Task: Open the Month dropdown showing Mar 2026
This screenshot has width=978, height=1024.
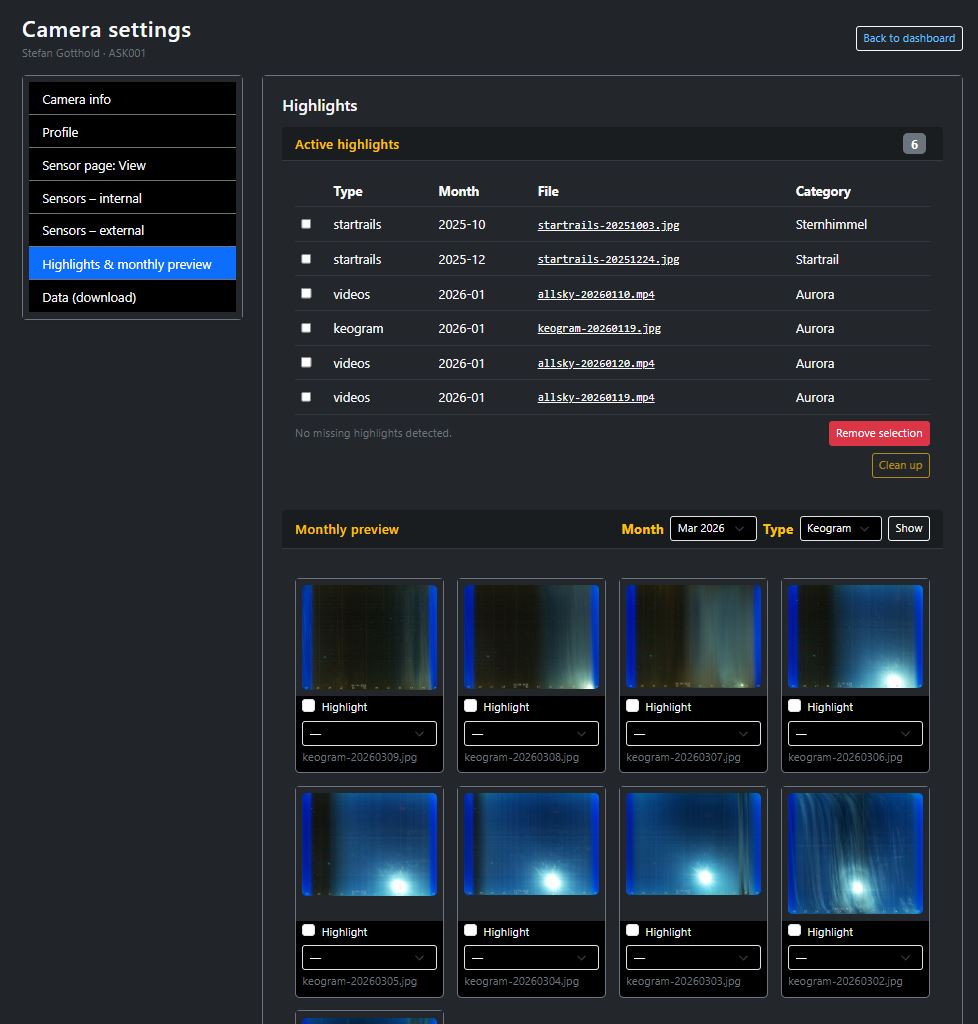Action: (x=712, y=528)
